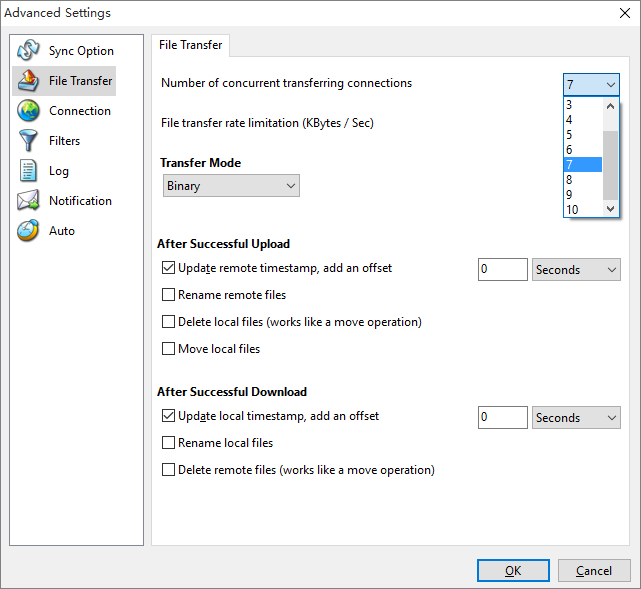
Task: Click the Sync Option arrows icon
Action: click(28, 50)
